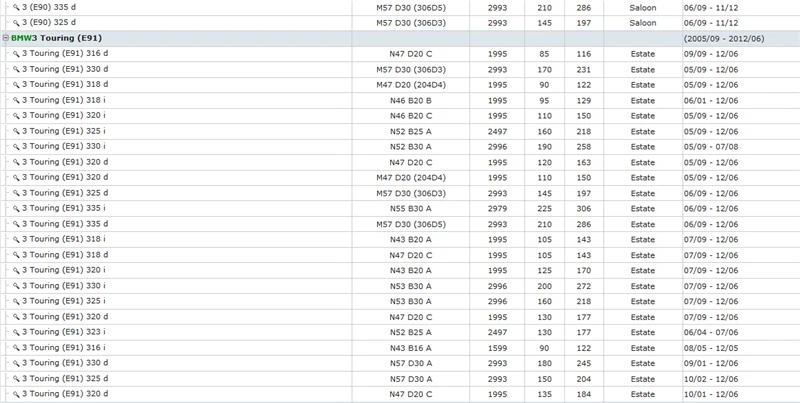Click magnifier for Touring 318 d M47 engine
Image resolution: width=800 pixels, height=403 pixels.
[x=16, y=85]
